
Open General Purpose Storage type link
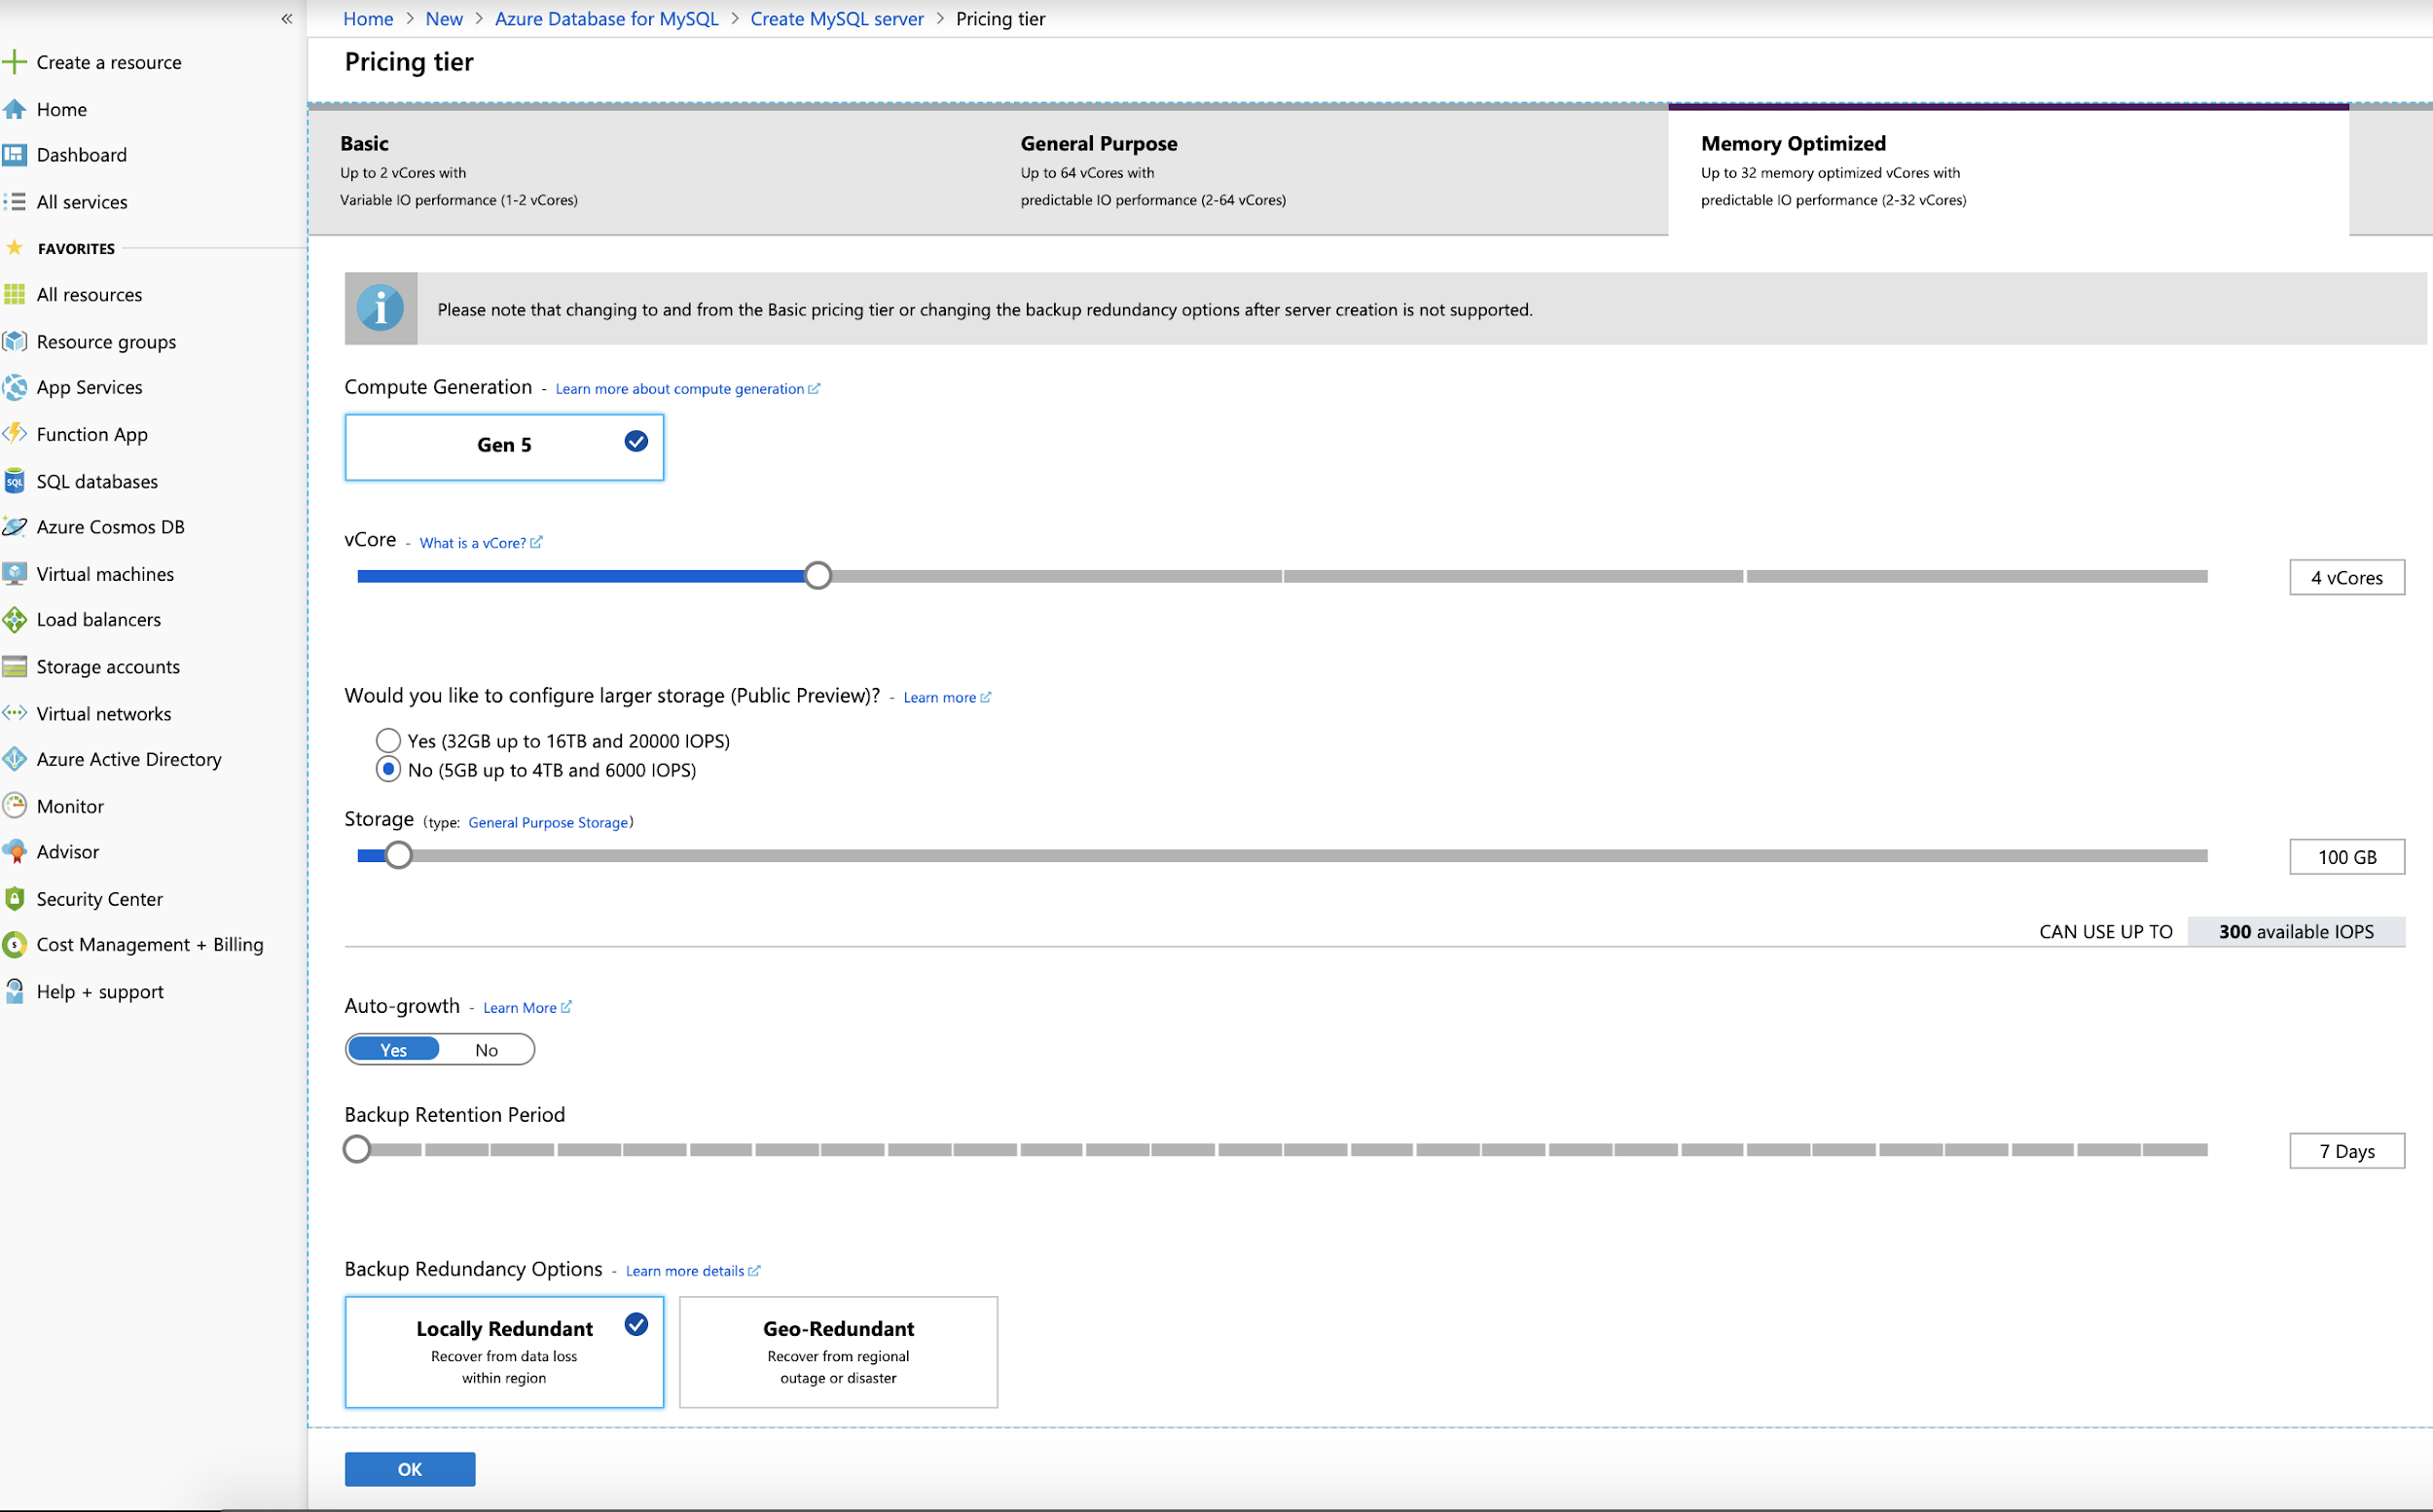(x=548, y=822)
